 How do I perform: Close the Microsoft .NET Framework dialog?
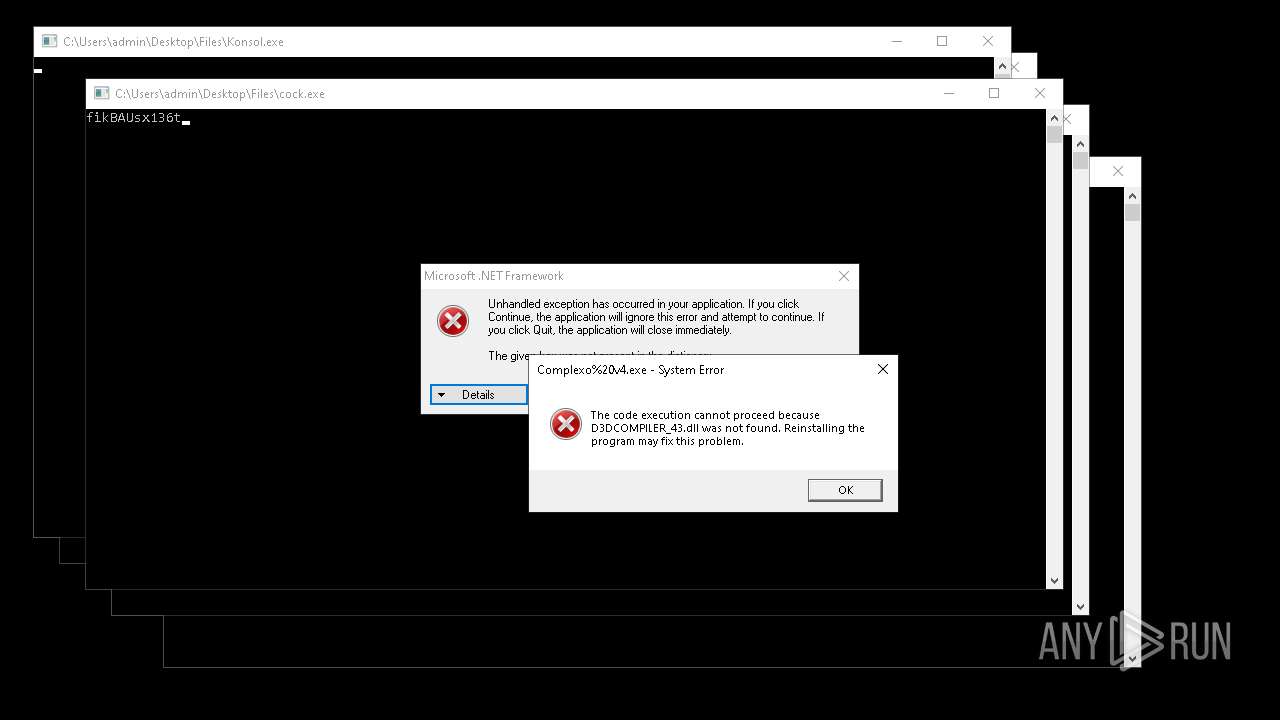844,276
